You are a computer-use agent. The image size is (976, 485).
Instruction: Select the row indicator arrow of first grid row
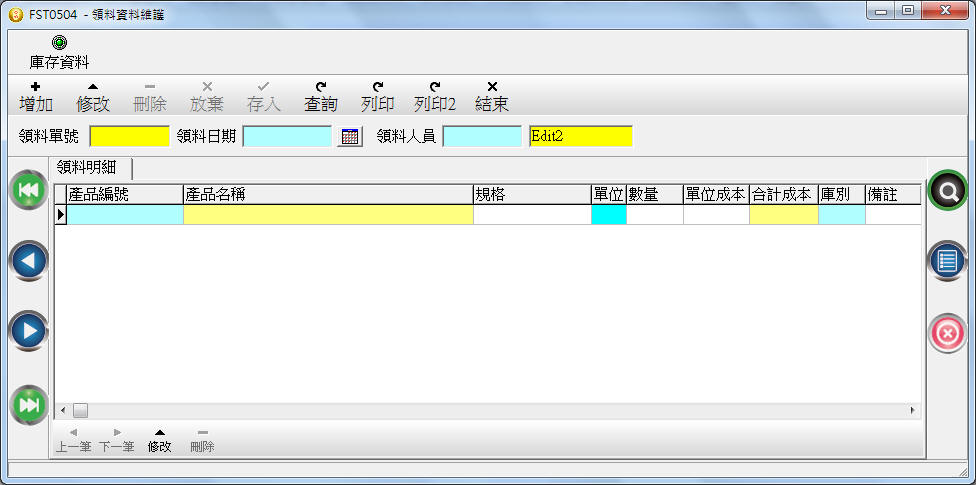[x=61, y=215]
